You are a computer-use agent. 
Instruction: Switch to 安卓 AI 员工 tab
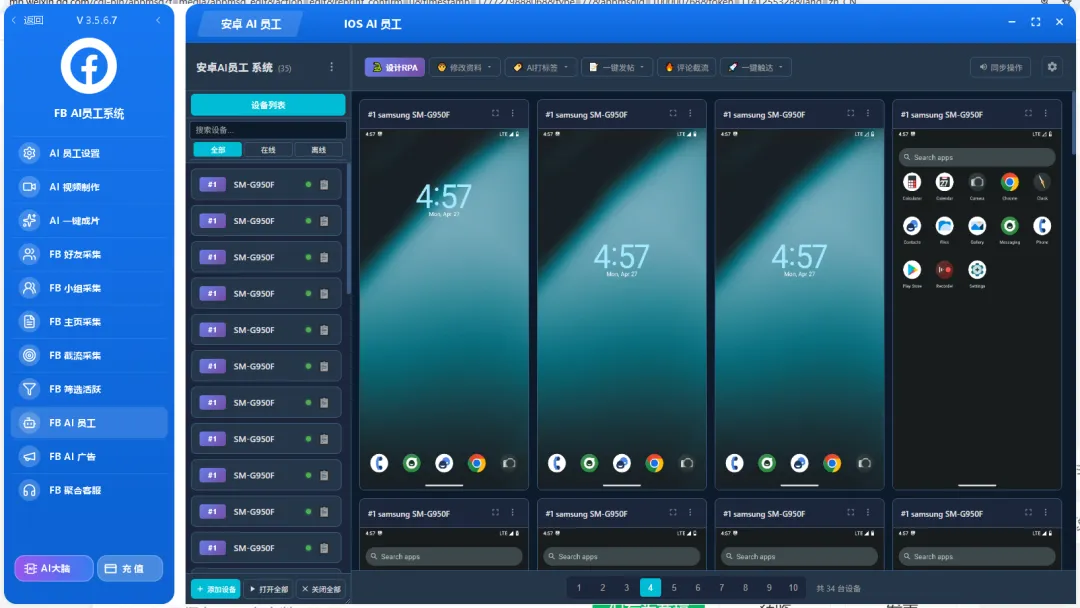[x=251, y=24]
